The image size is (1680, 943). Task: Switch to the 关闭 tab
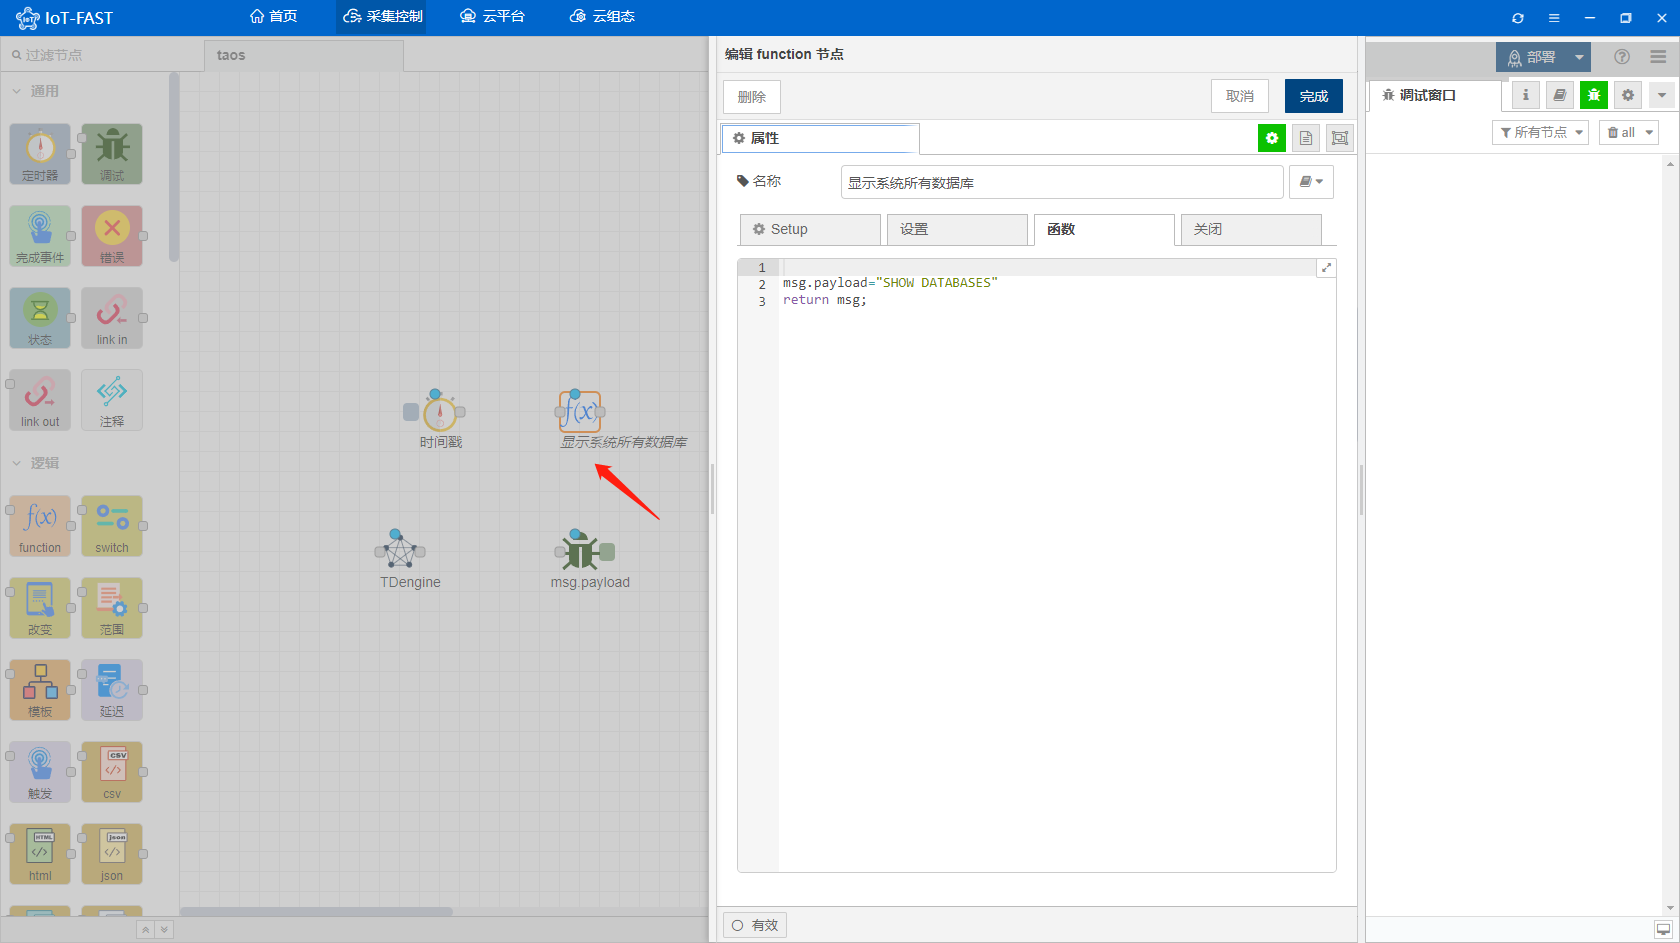tap(1251, 229)
